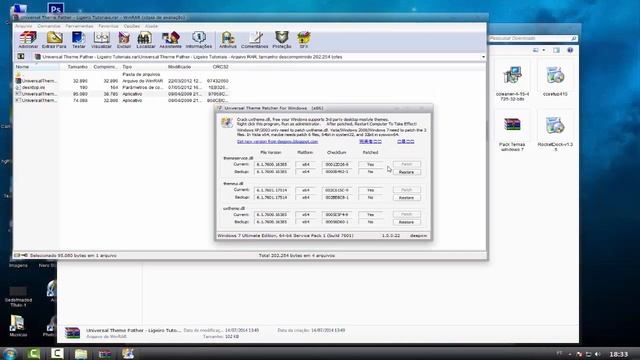
Task: Click the Proteção shield icon
Action: 282,40
